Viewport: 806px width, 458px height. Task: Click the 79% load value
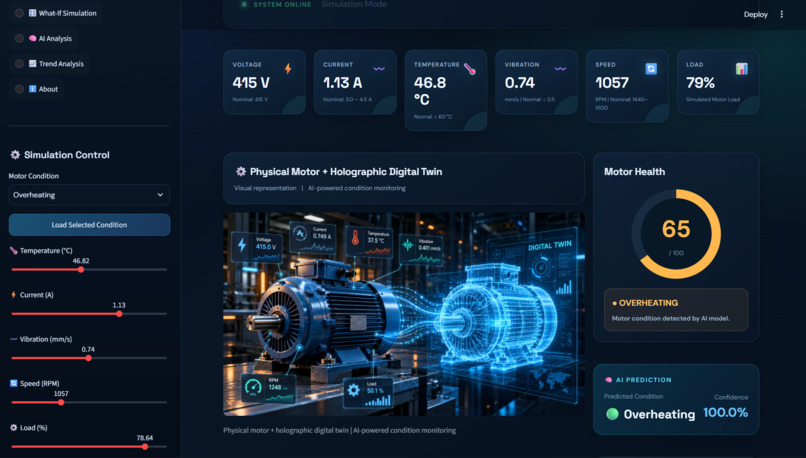[x=700, y=83]
